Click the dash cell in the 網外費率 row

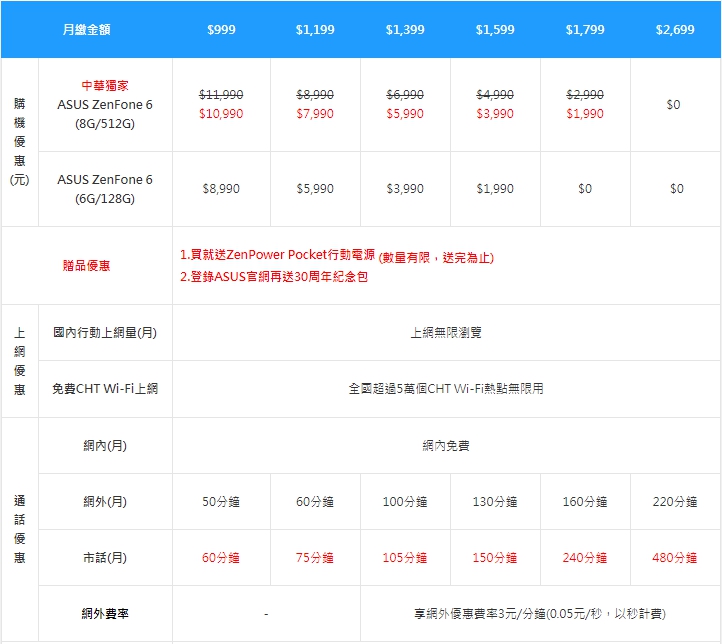(266, 614)
